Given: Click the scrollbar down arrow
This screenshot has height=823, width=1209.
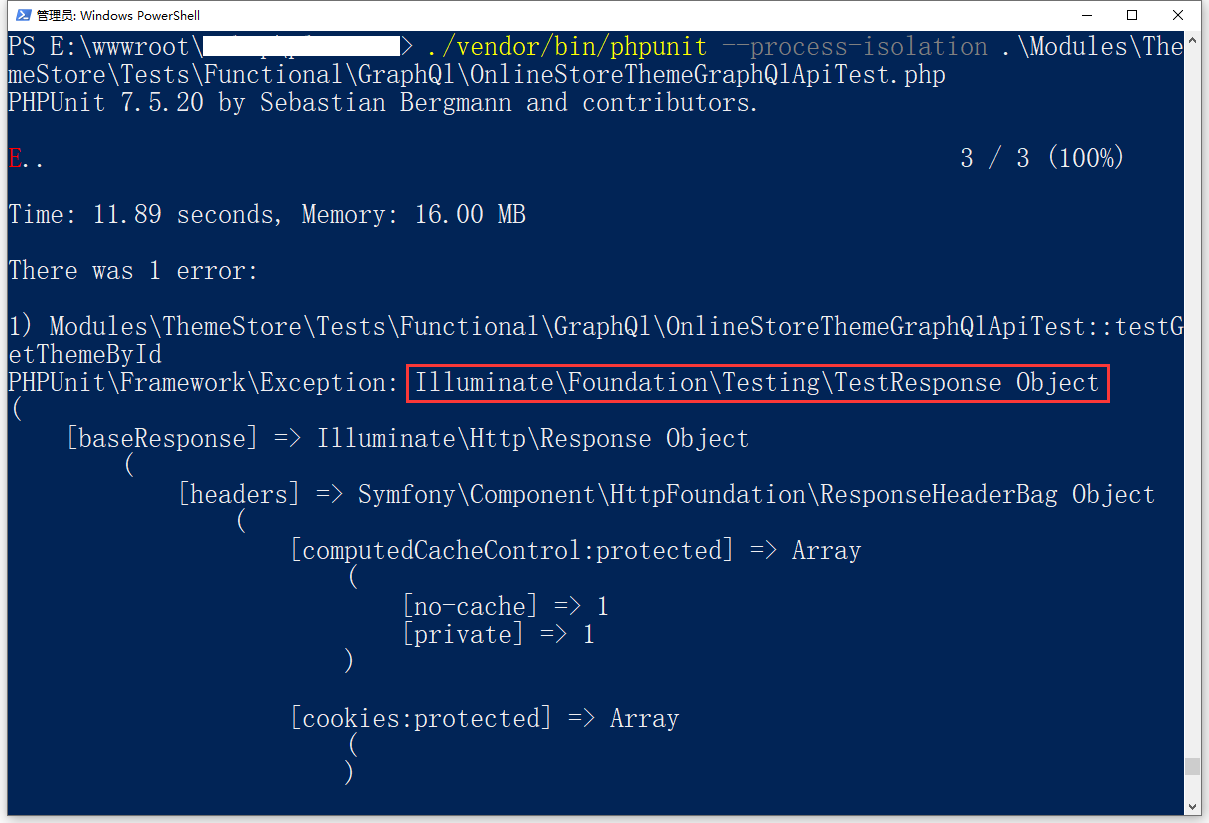Looking at the screenshot, I should [1192, 806].
